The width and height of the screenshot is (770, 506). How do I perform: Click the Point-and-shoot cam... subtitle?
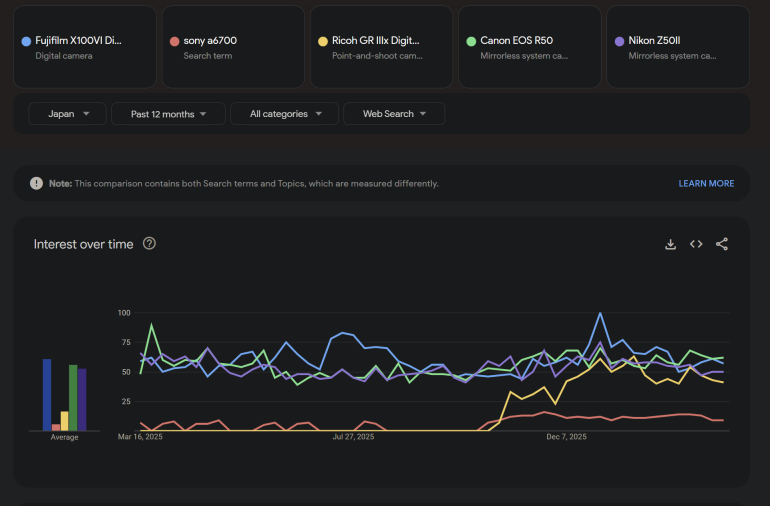tap(377, 56)
